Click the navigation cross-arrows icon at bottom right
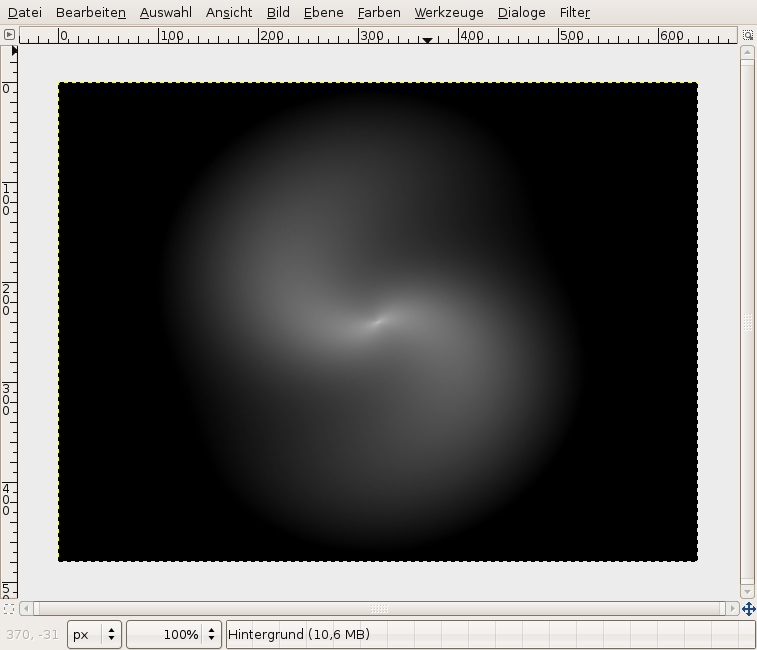757x650 pixels. [x=747, y=608]
